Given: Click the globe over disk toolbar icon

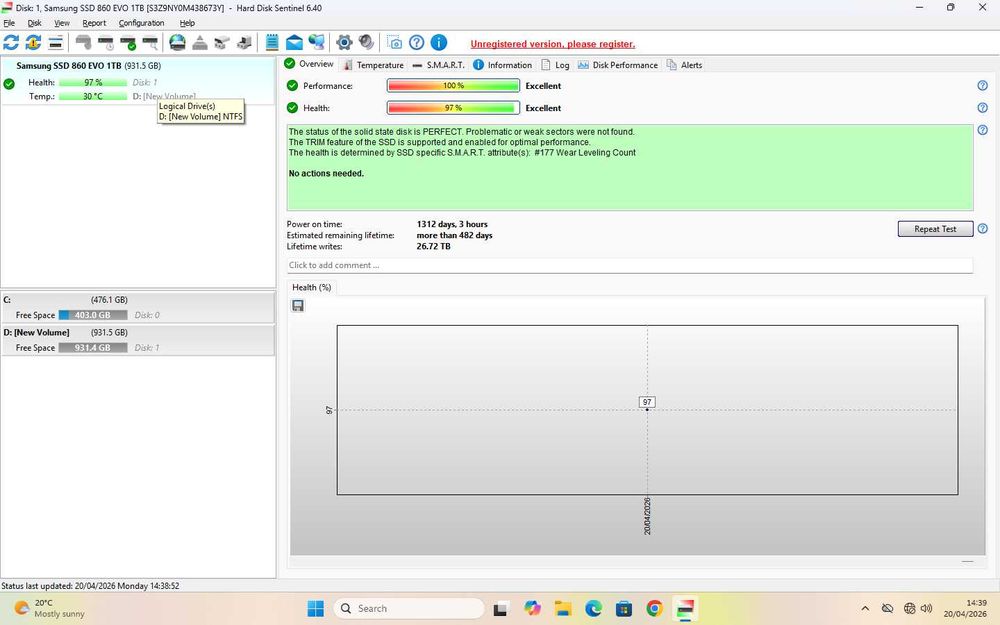Looking at the screenshot, I should click(177, 43).
